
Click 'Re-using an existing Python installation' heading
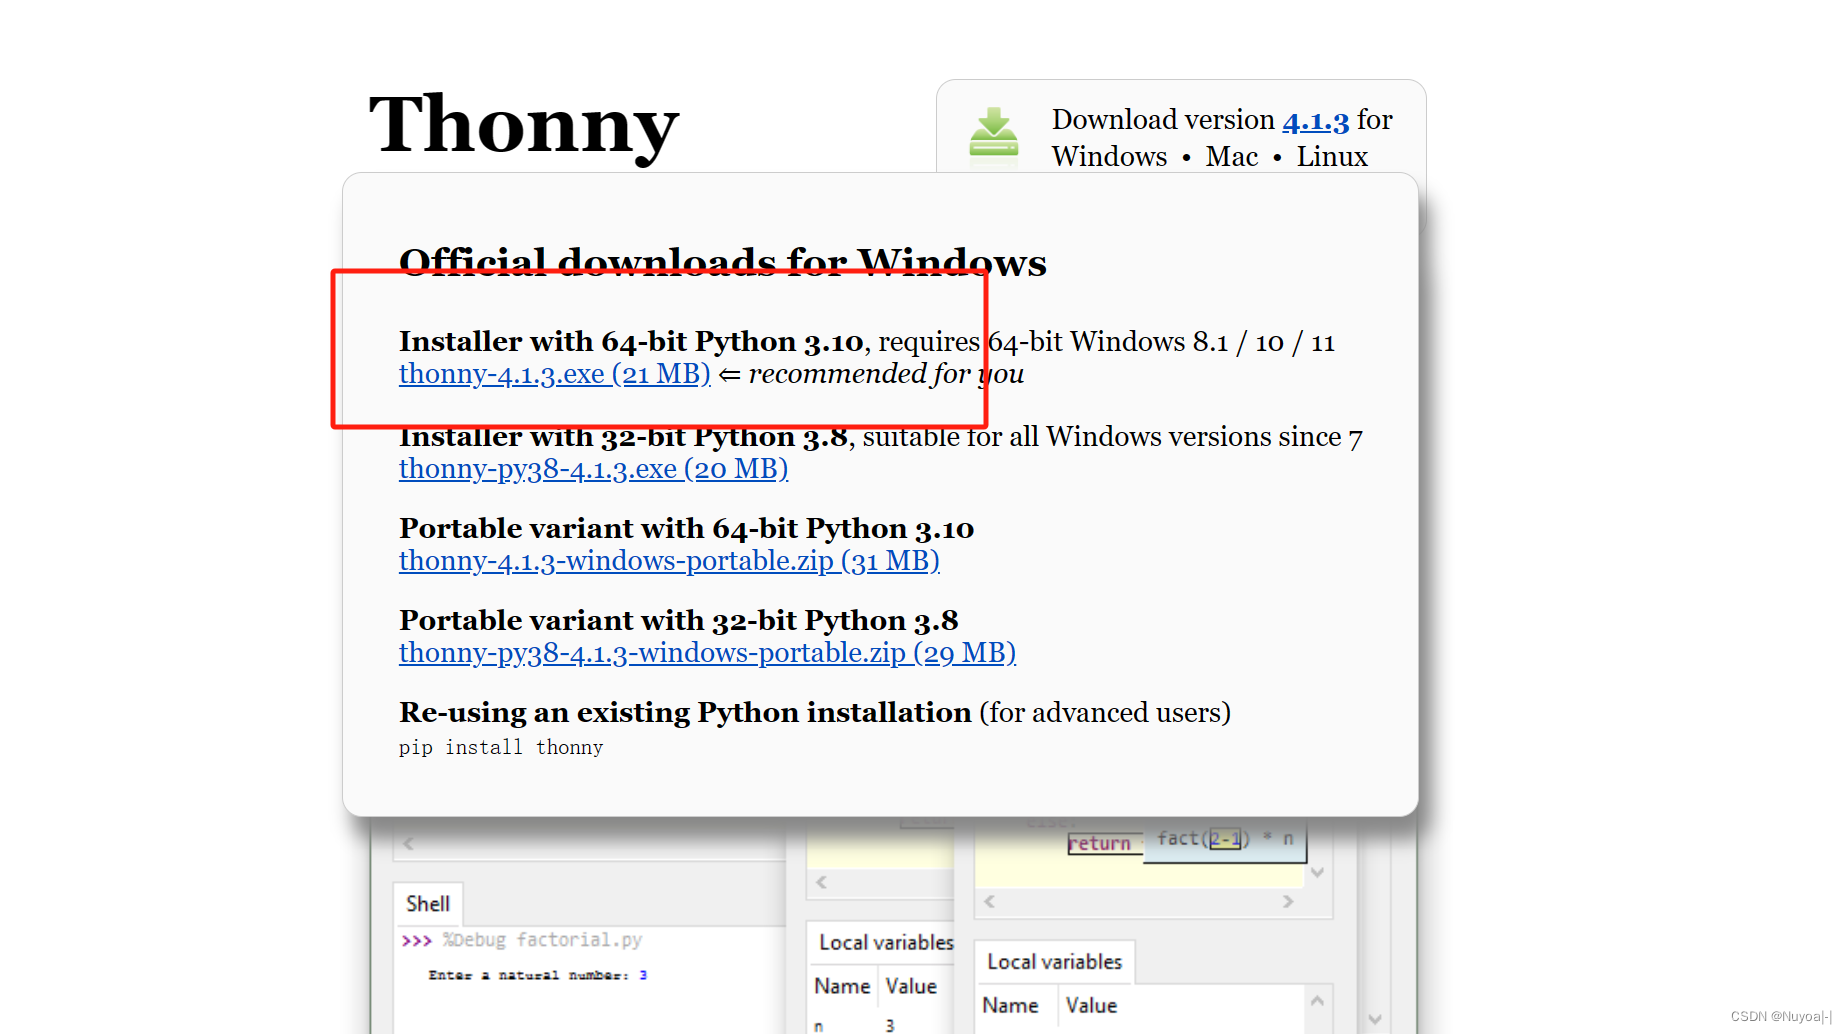685,713
